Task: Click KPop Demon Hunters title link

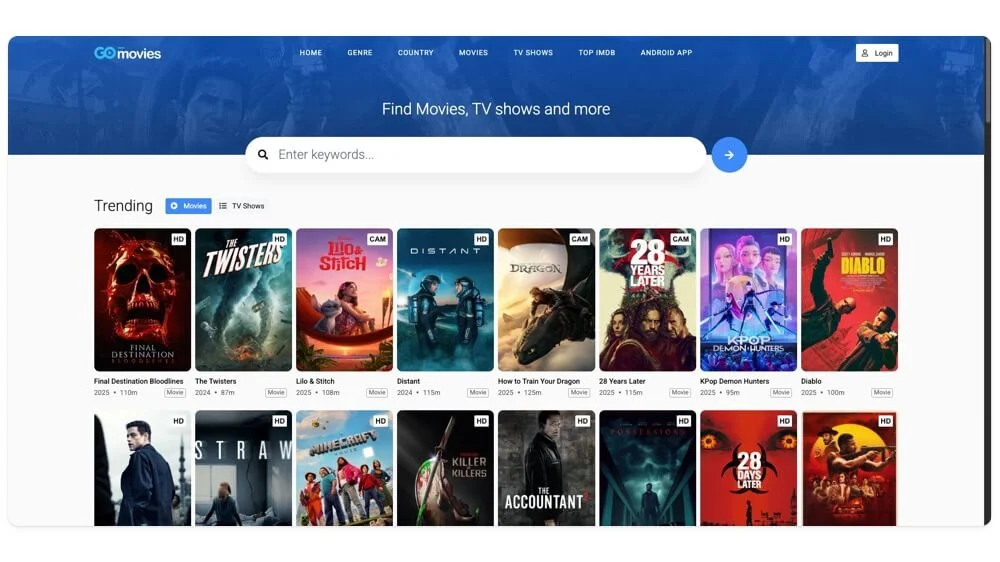Action: point(735,381)
